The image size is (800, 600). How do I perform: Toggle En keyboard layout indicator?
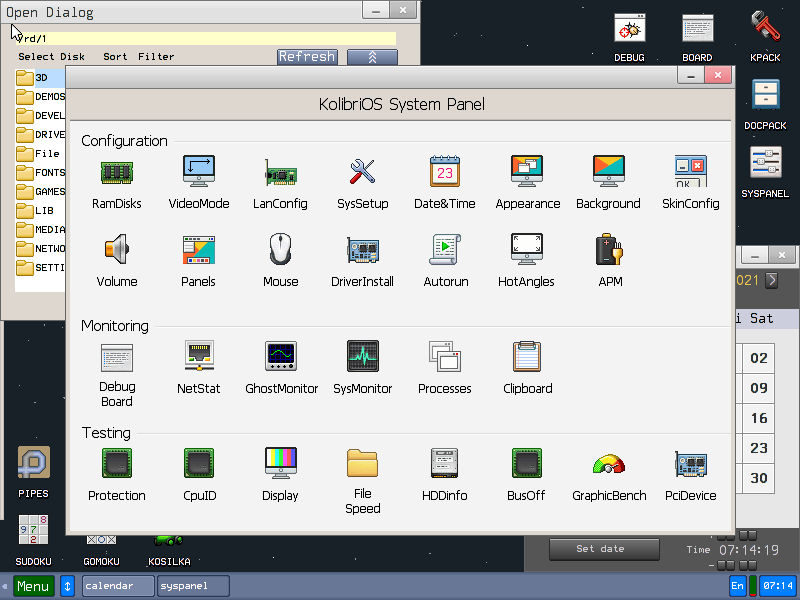click(x=737, y=586)
